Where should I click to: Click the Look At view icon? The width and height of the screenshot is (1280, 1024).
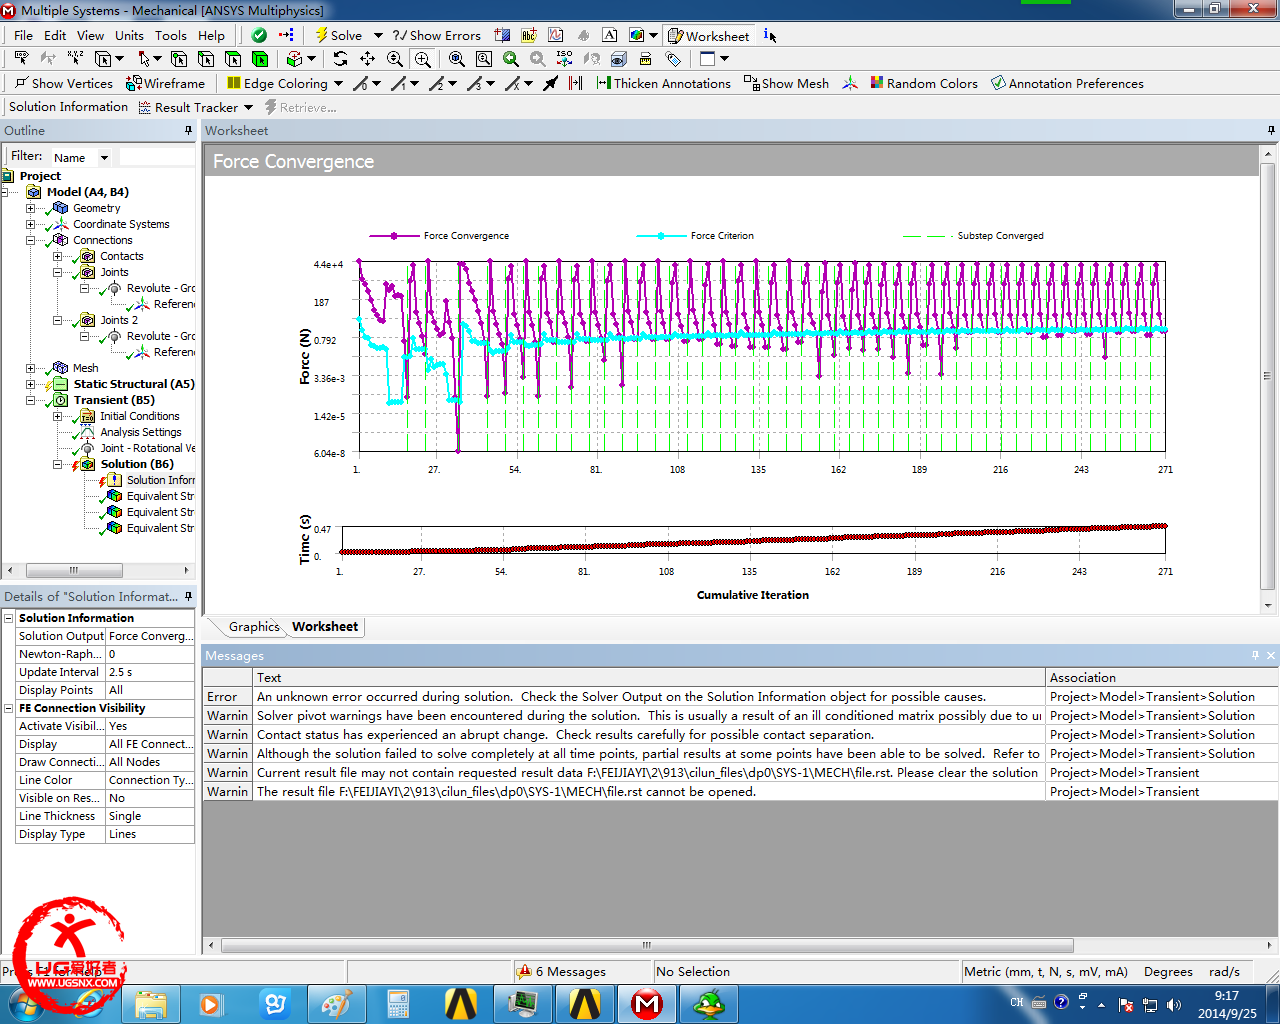[592, 59]
